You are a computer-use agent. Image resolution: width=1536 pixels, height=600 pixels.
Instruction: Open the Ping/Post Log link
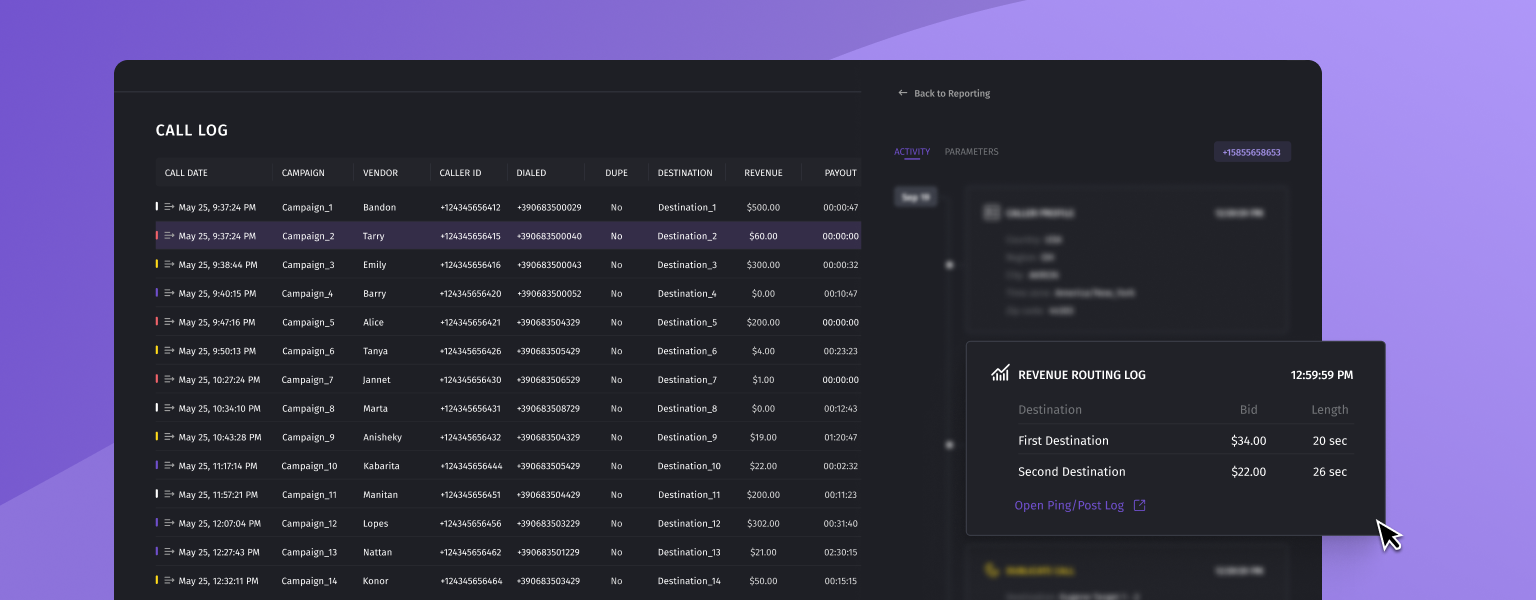(1069, 506)
